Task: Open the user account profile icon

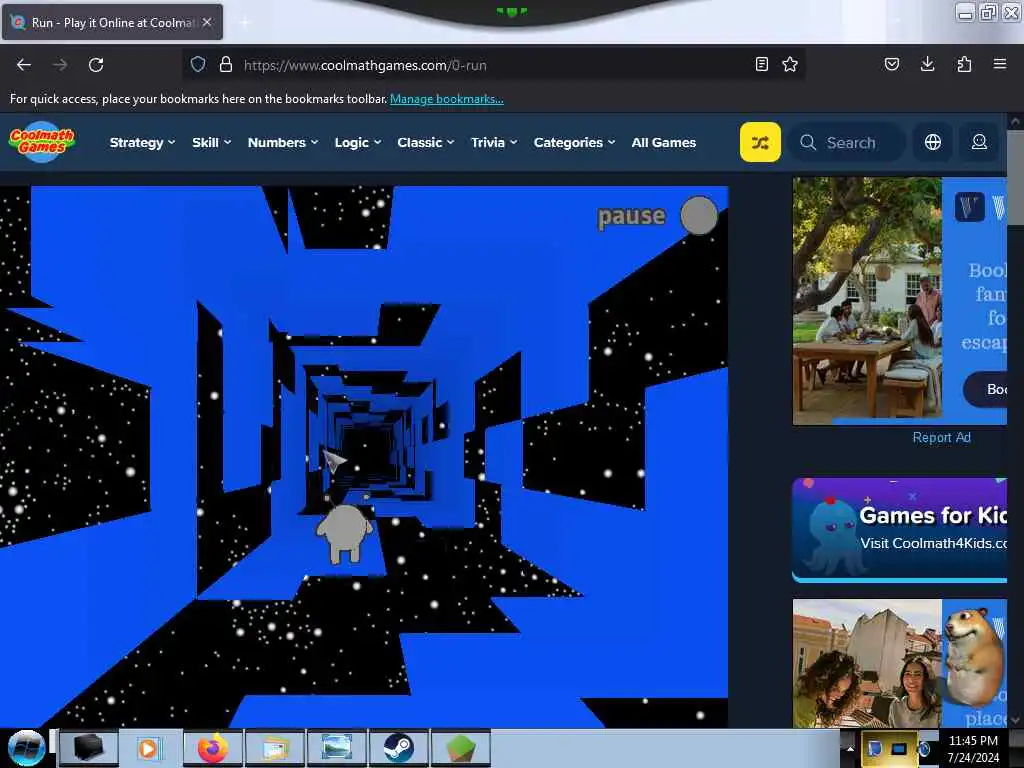Action: (979, 142)
